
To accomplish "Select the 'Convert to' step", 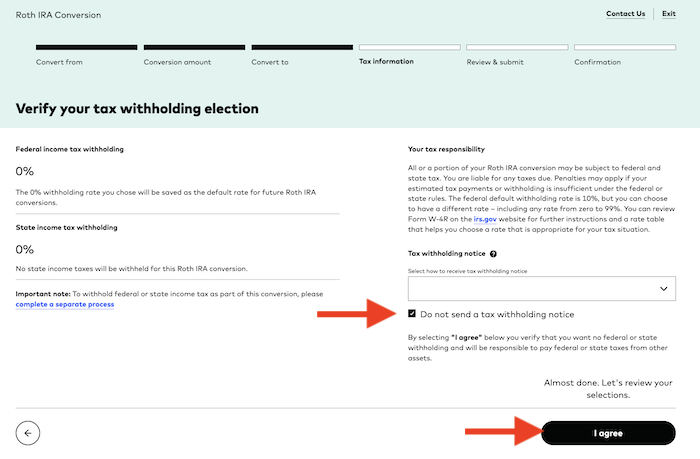I will pyautogui.click(x=270, y=62).
